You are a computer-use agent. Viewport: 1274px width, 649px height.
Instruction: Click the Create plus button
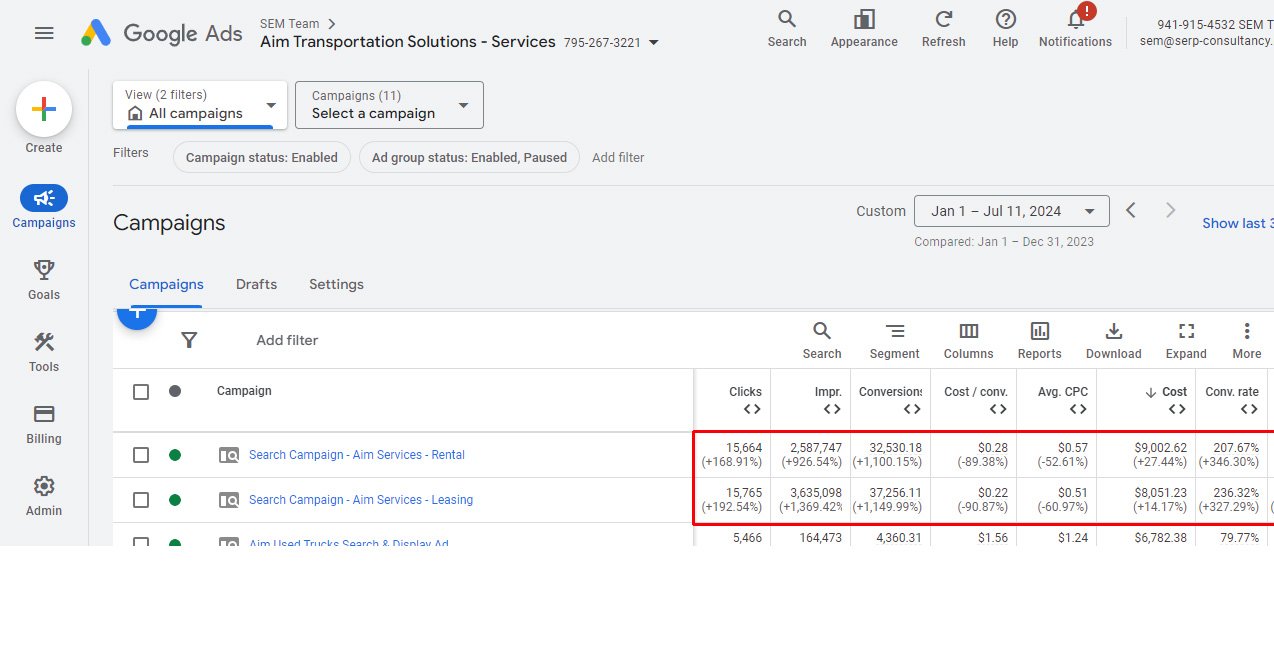(x=44, y=109)
